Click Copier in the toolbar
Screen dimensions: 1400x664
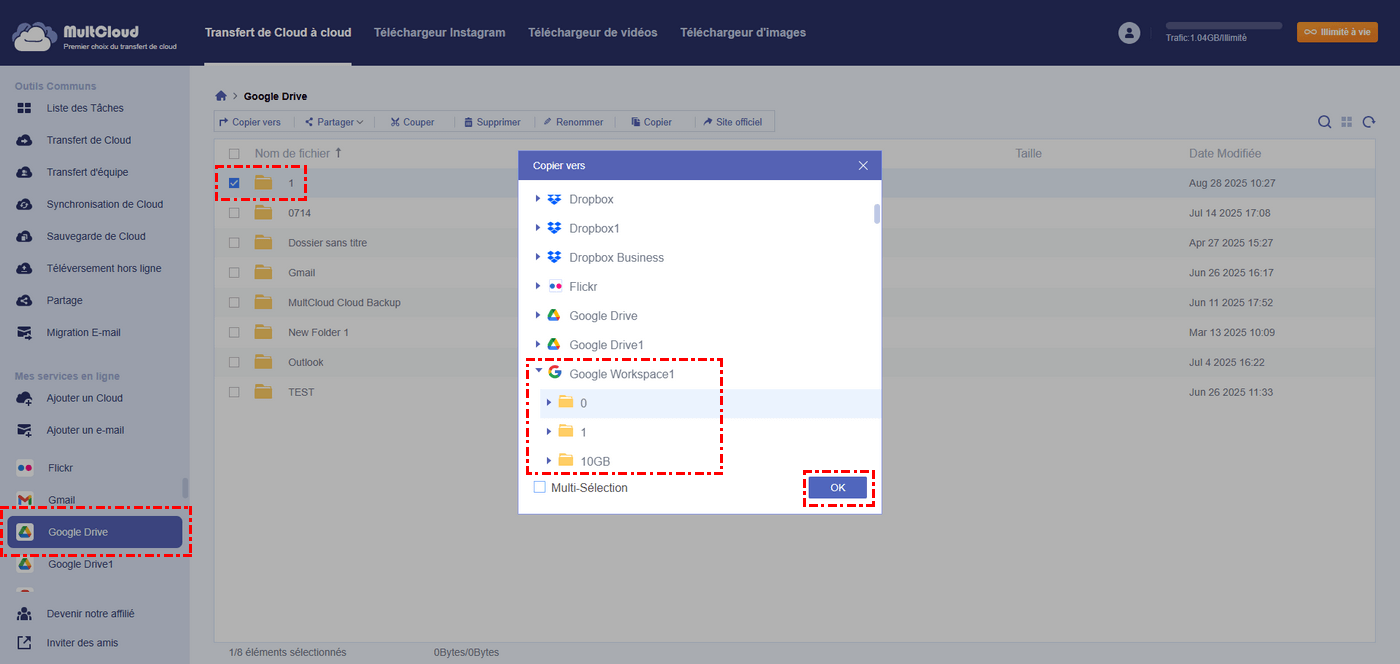point(651,122)
